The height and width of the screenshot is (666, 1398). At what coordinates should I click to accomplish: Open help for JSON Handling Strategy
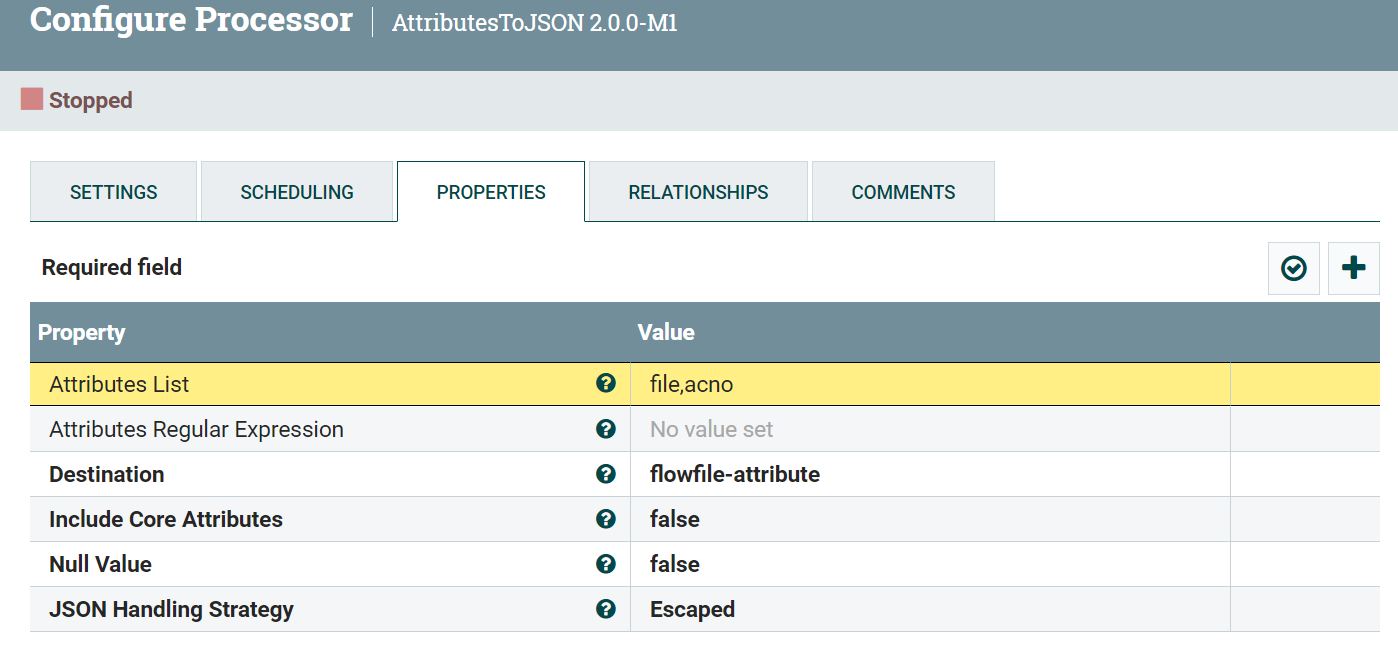pos(605,609)
